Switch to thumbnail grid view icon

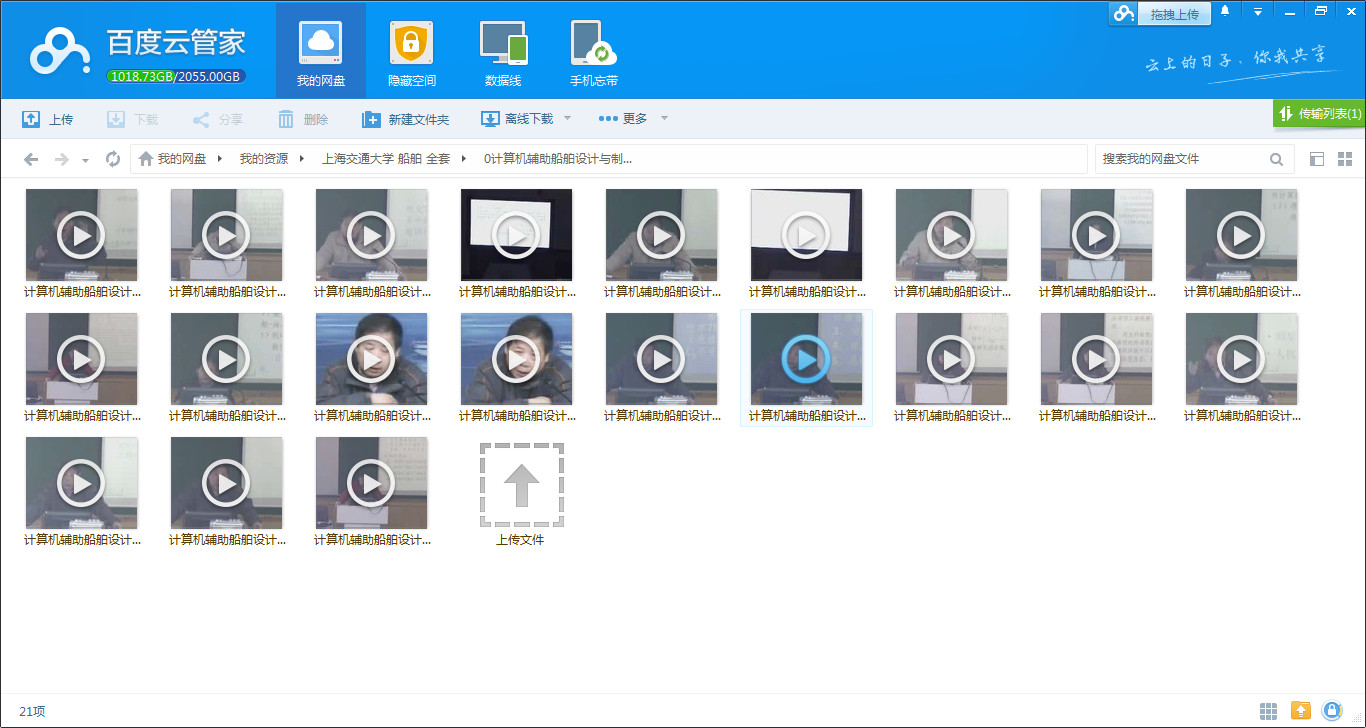1345,159
